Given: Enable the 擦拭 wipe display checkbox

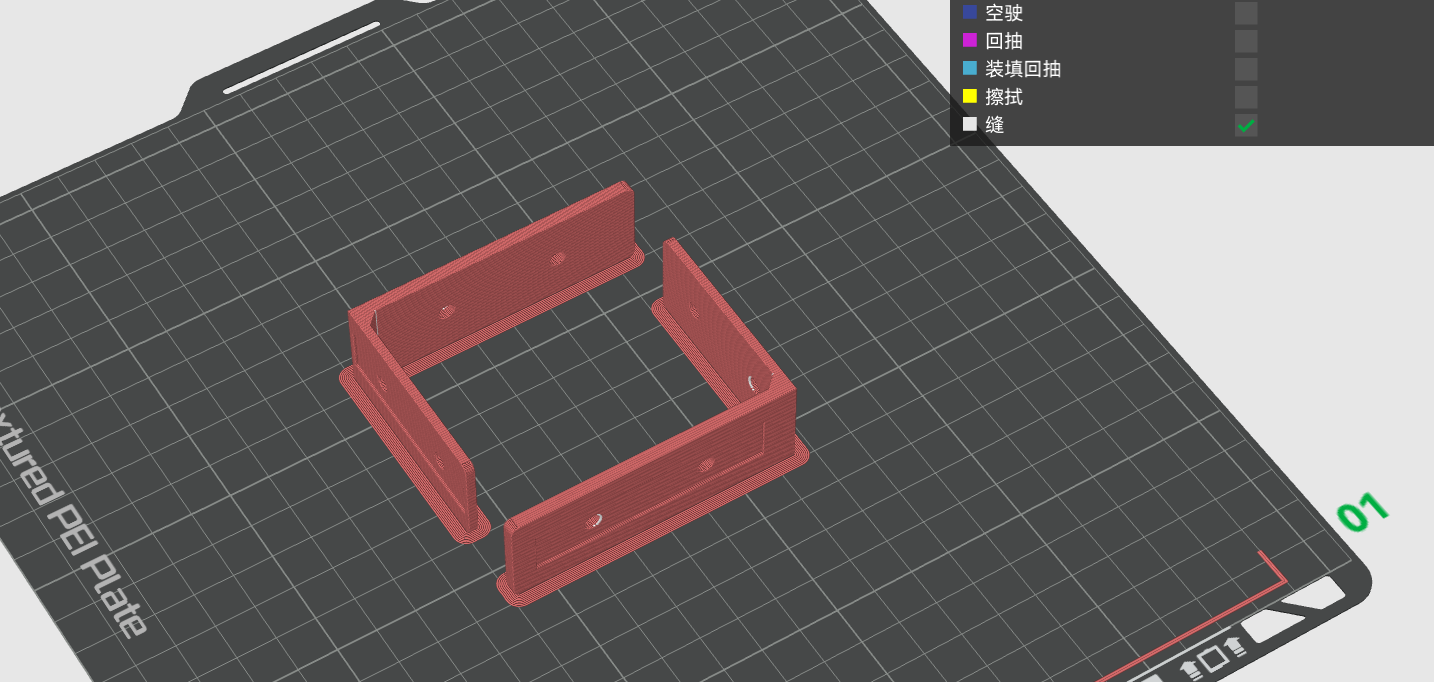Looking at the screenshot, I should [x=1246, y=97].
